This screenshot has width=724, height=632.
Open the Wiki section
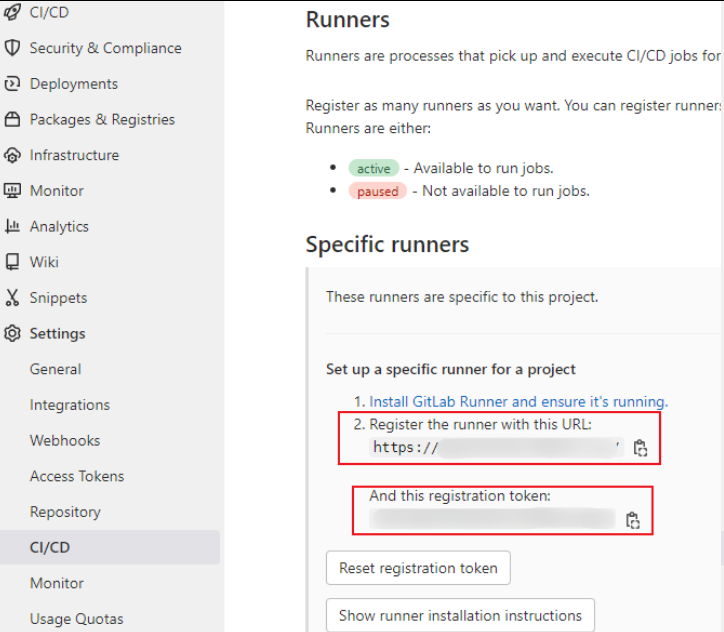point(44,262)
